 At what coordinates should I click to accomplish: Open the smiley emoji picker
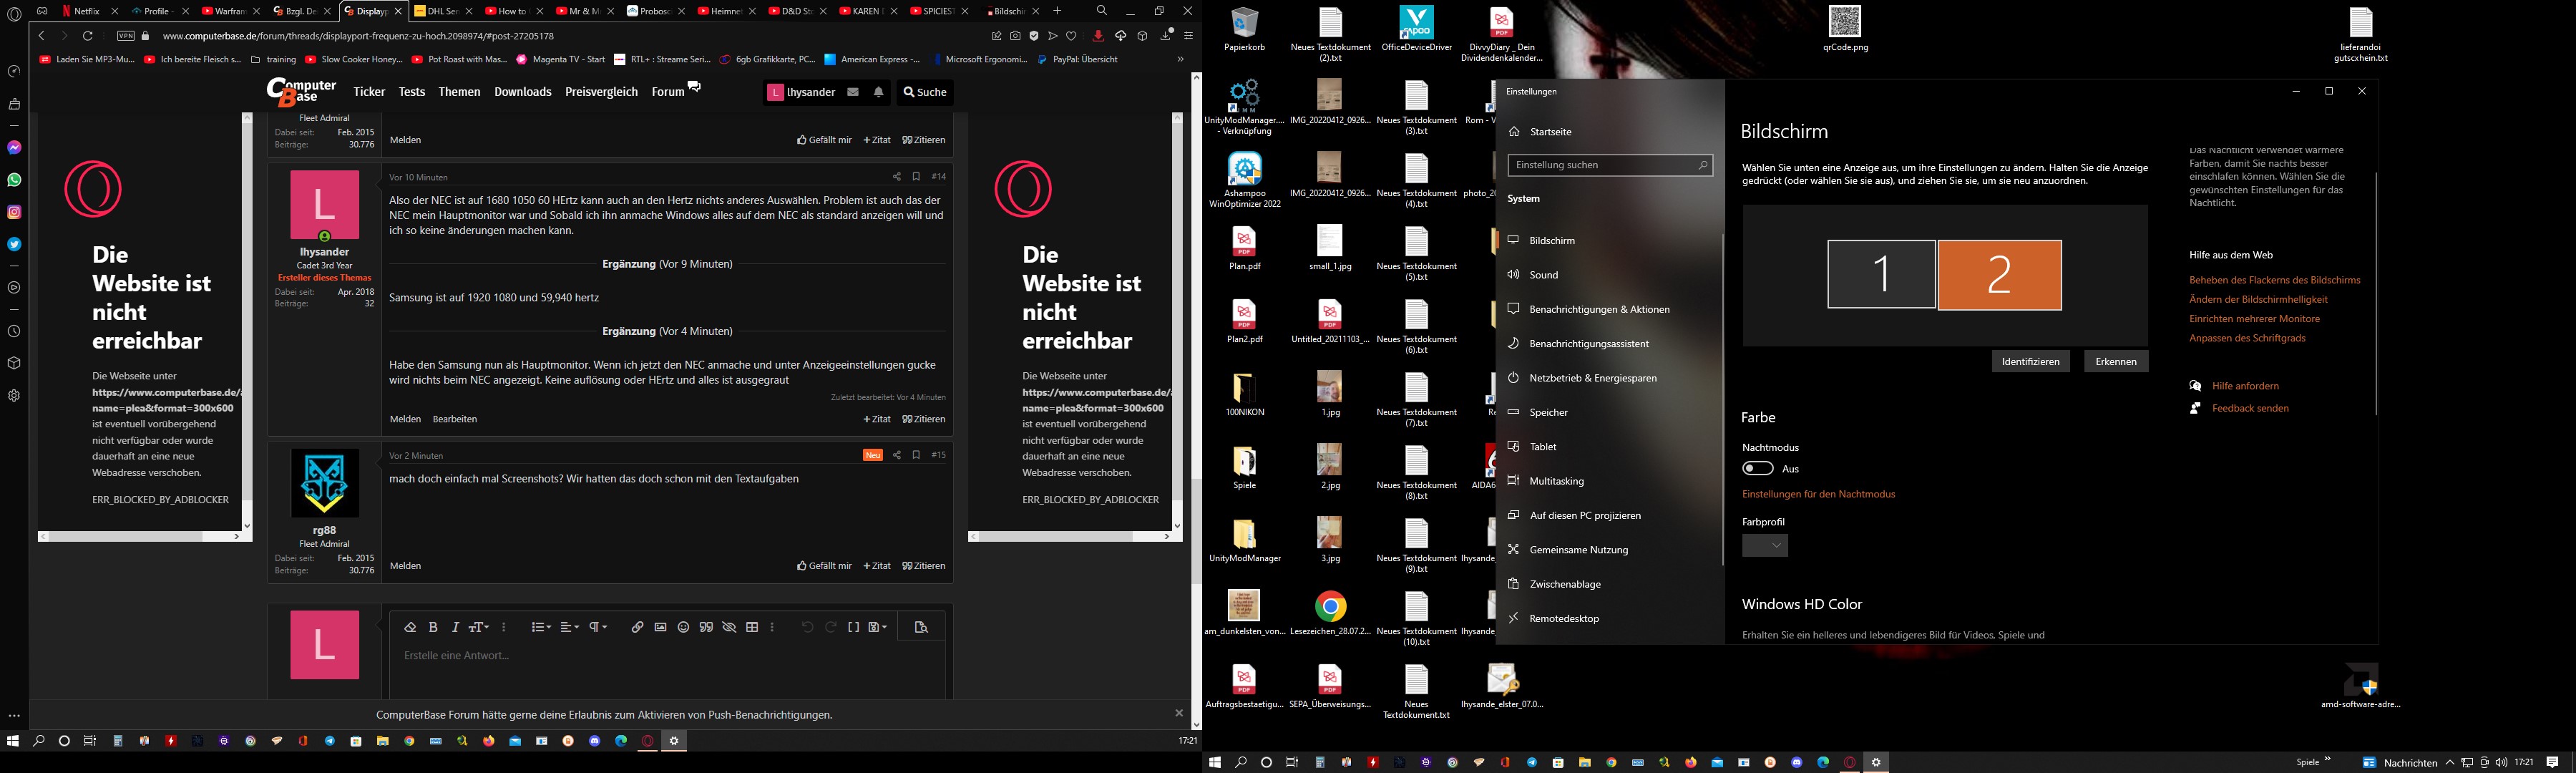pos(684,627)
